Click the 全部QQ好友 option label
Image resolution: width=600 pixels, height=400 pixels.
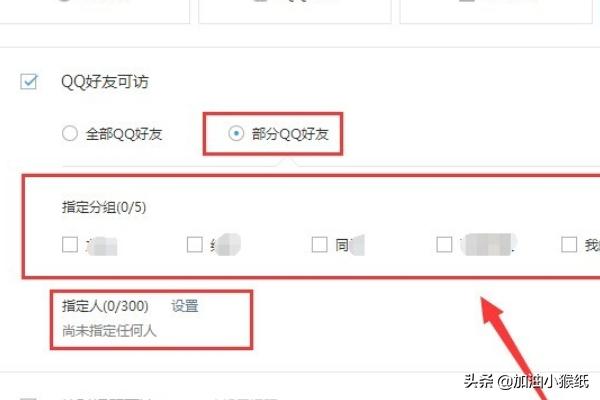coord(124,134)
